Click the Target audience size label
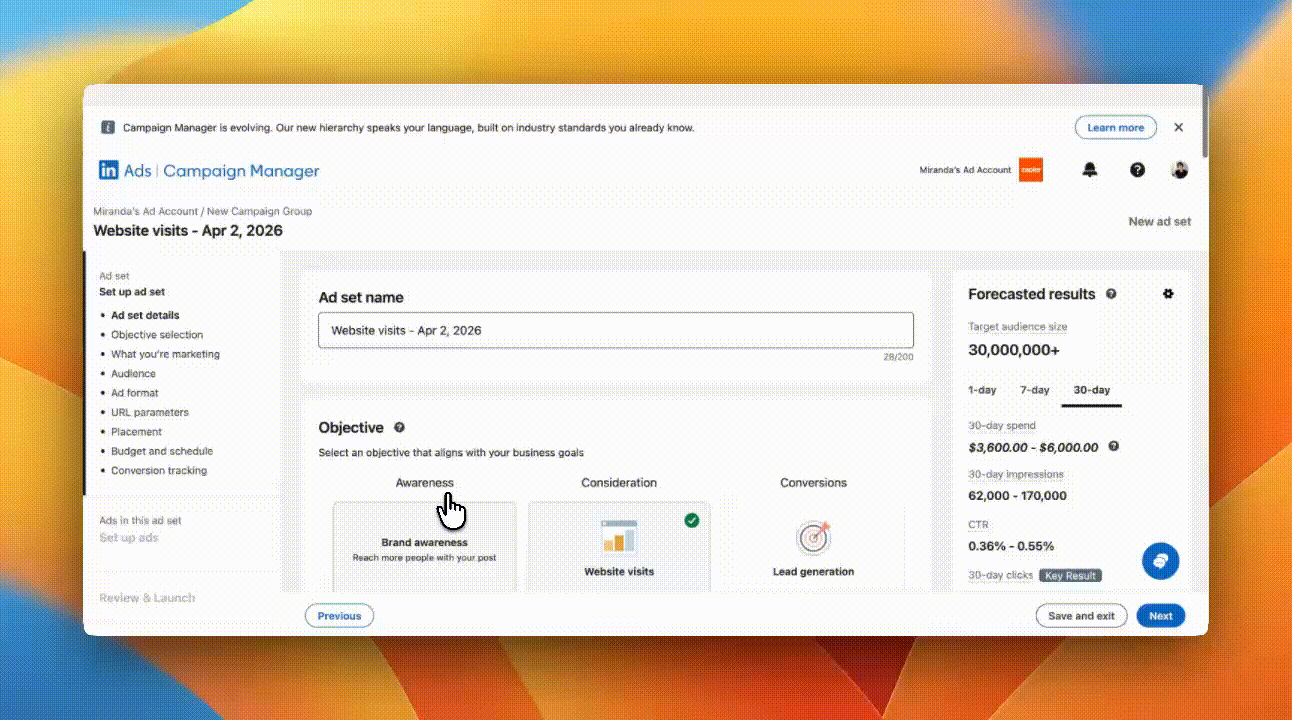This screenshot has height=720, width=1292. point(1017,327)
